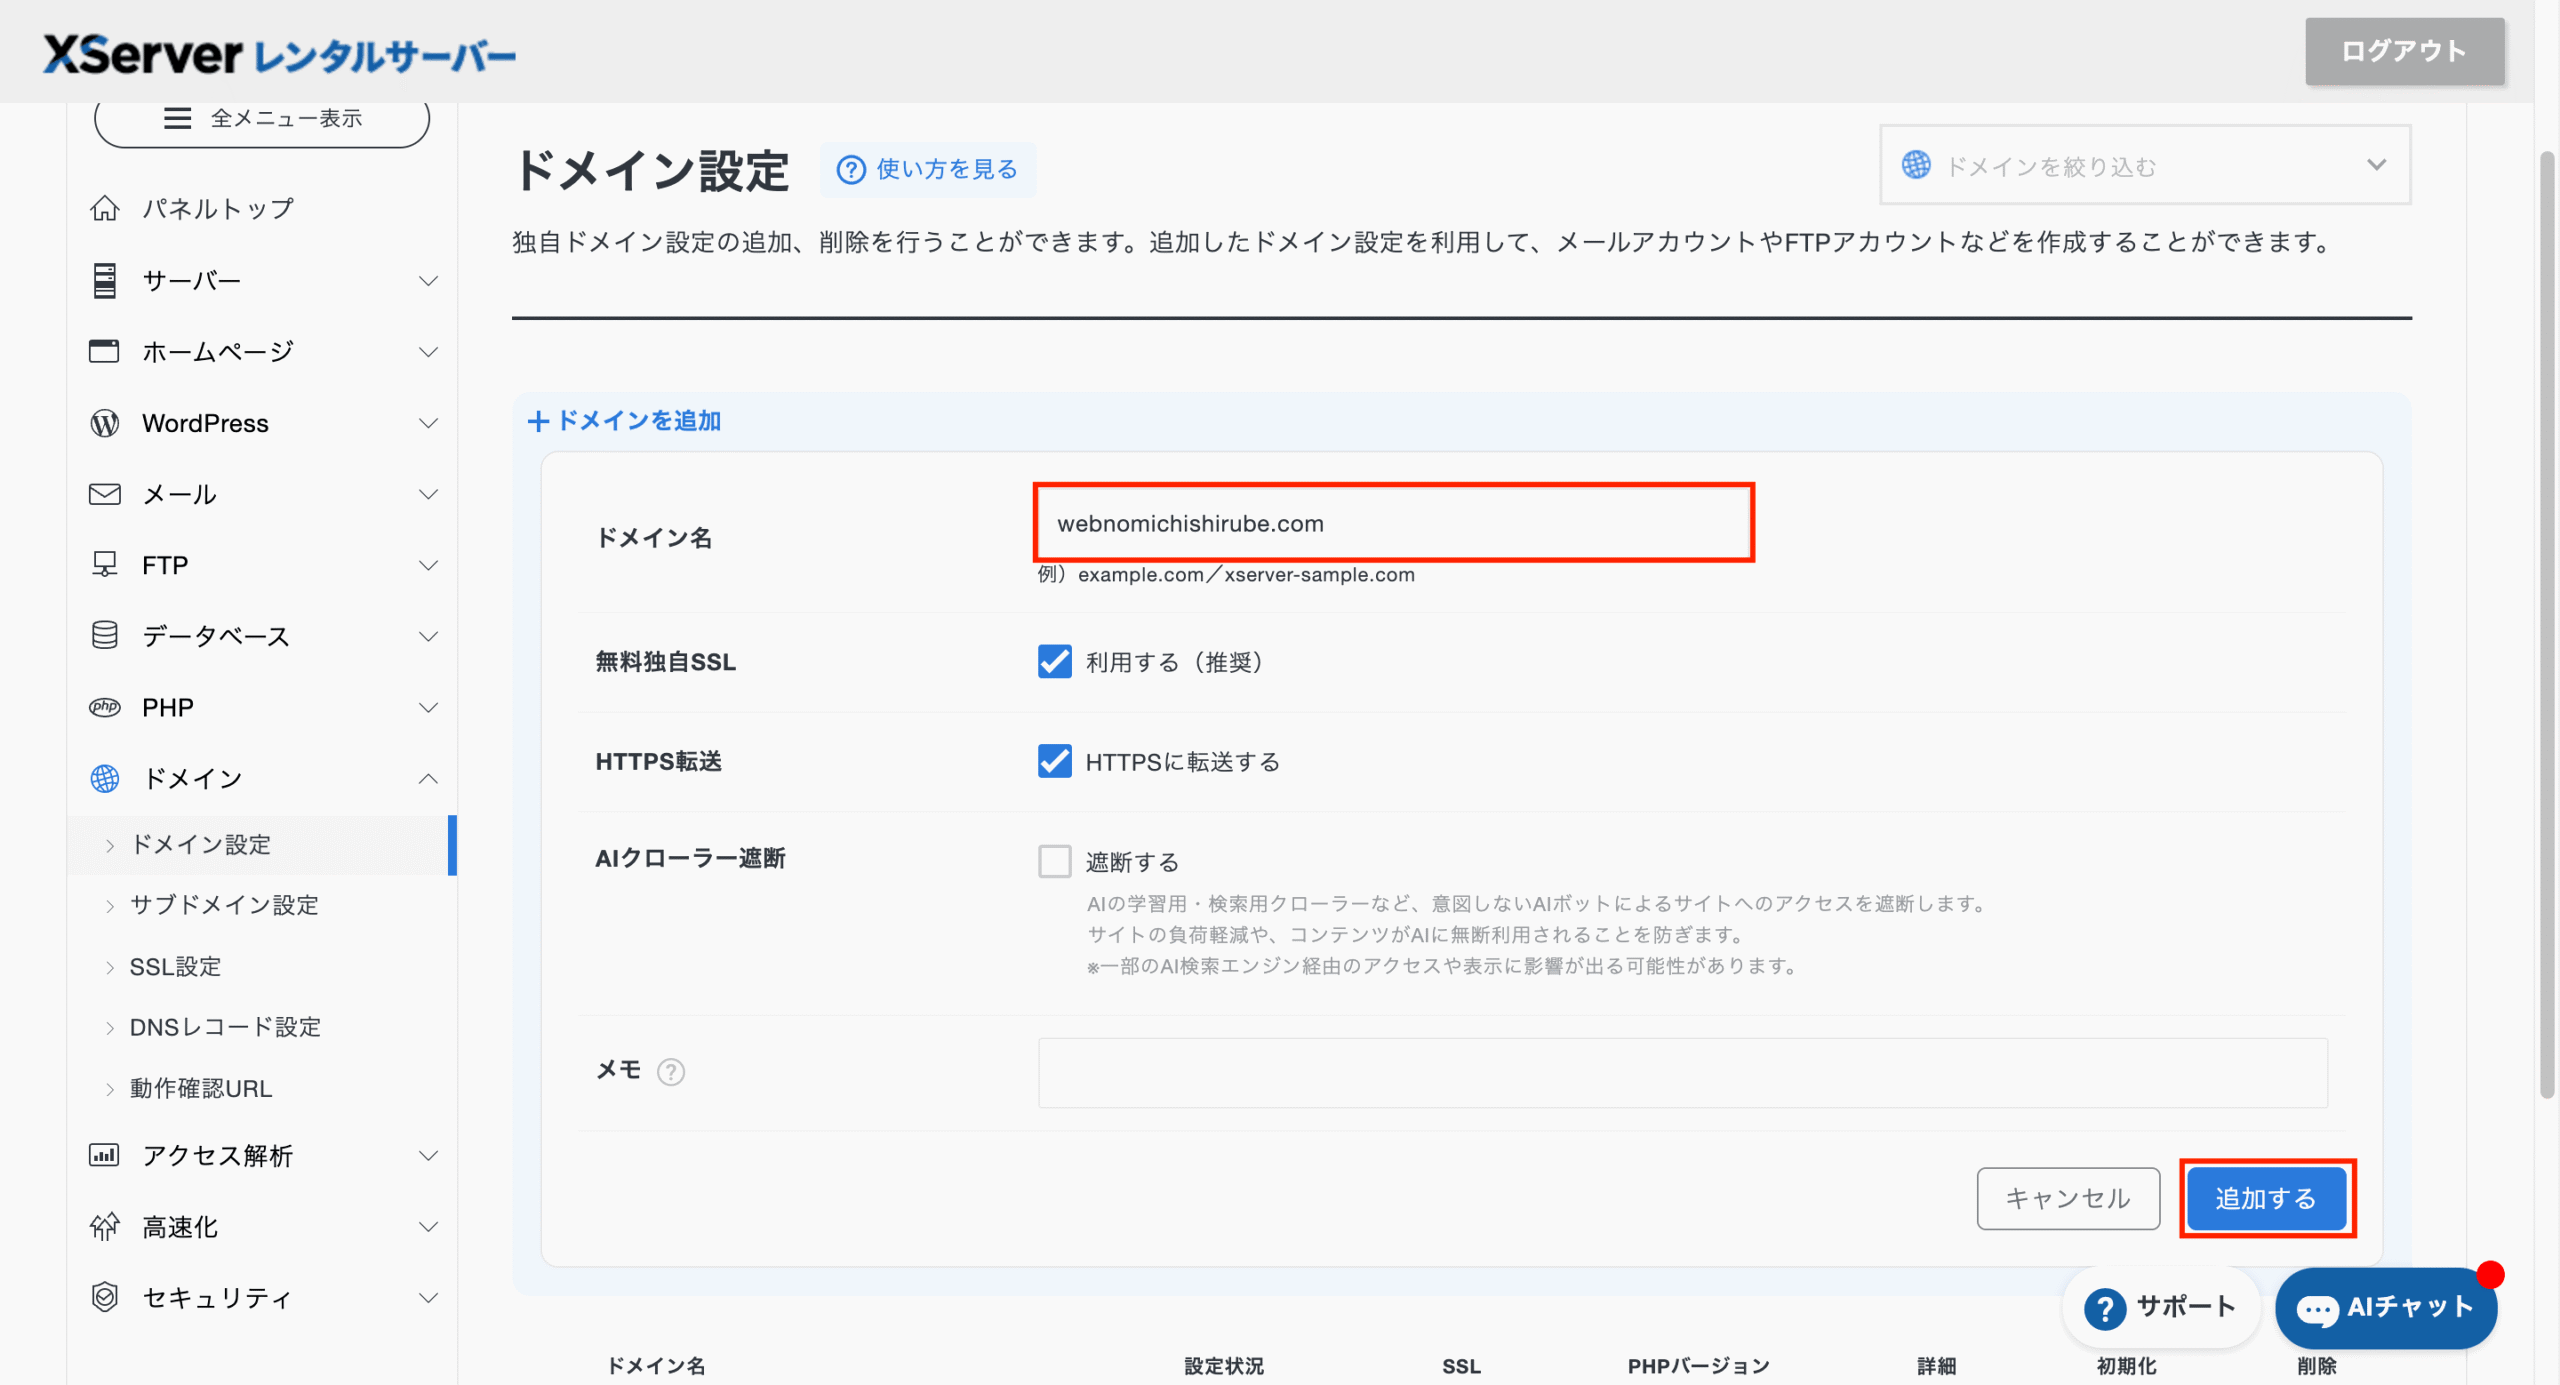Uncheck 無料独自SSL 利用する checkbox
The width and height of the screenshot is (2560, 1385).
coord(1055,661)
